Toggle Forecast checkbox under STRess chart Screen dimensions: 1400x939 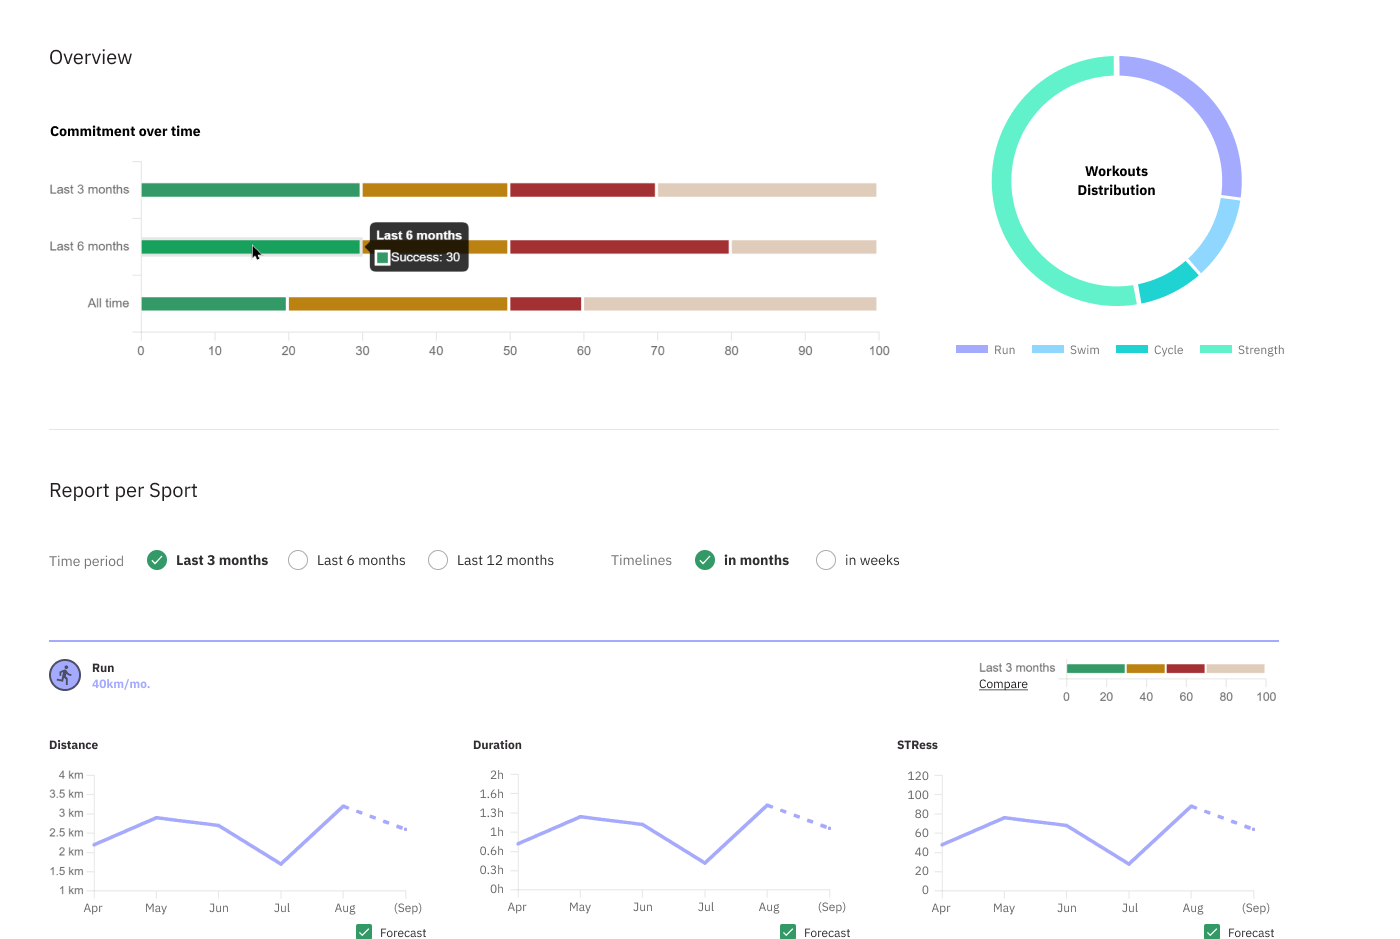(1212, 932)
